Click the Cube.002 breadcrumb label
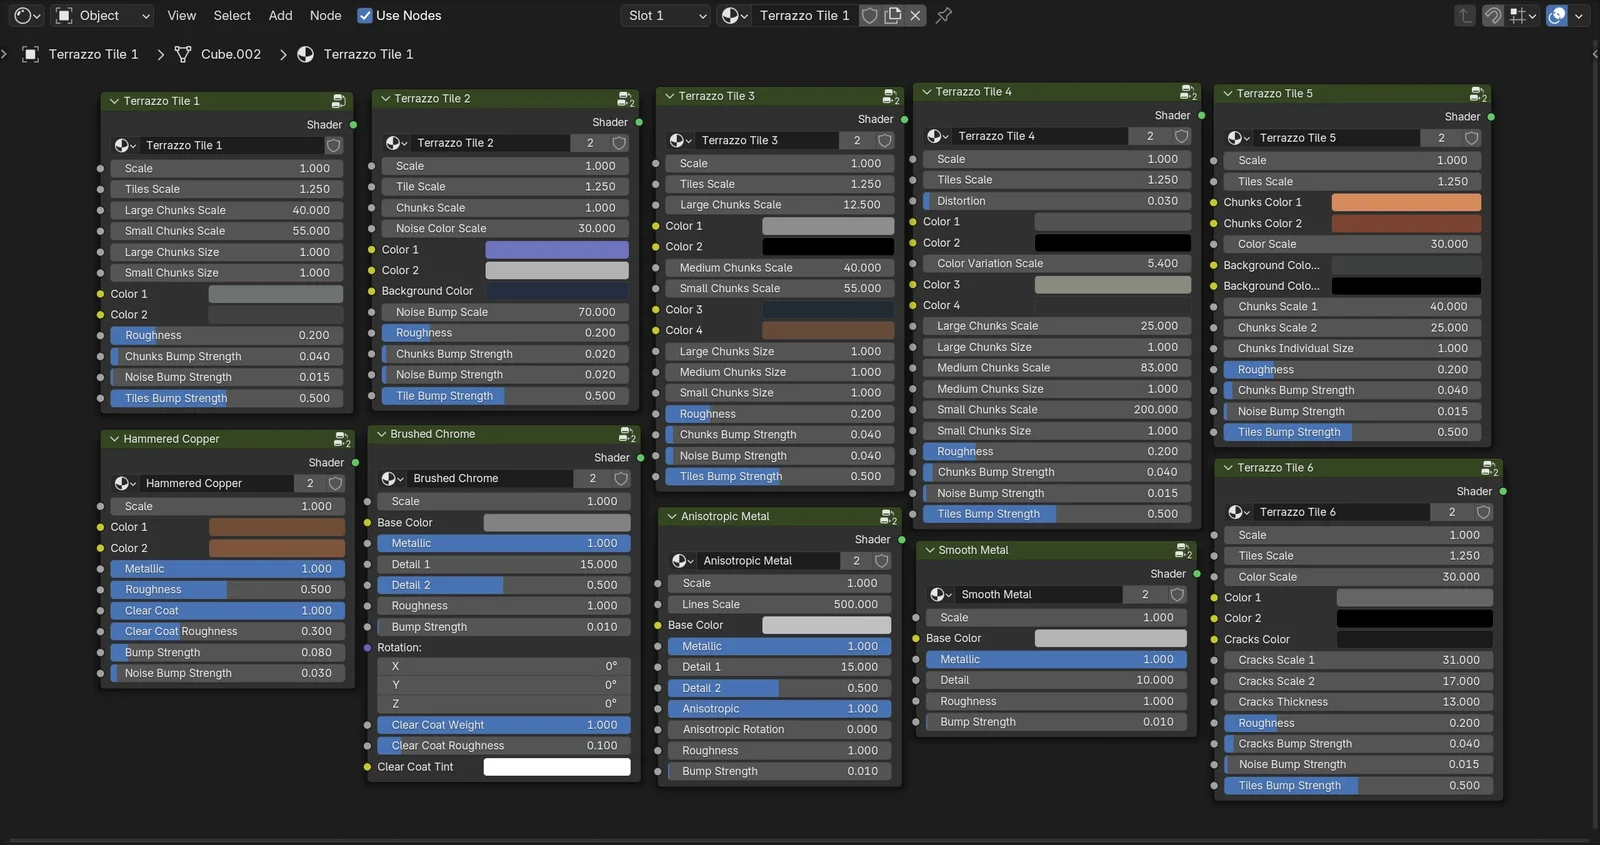This screenshot has width=1600, height=845. pos(231,54)
